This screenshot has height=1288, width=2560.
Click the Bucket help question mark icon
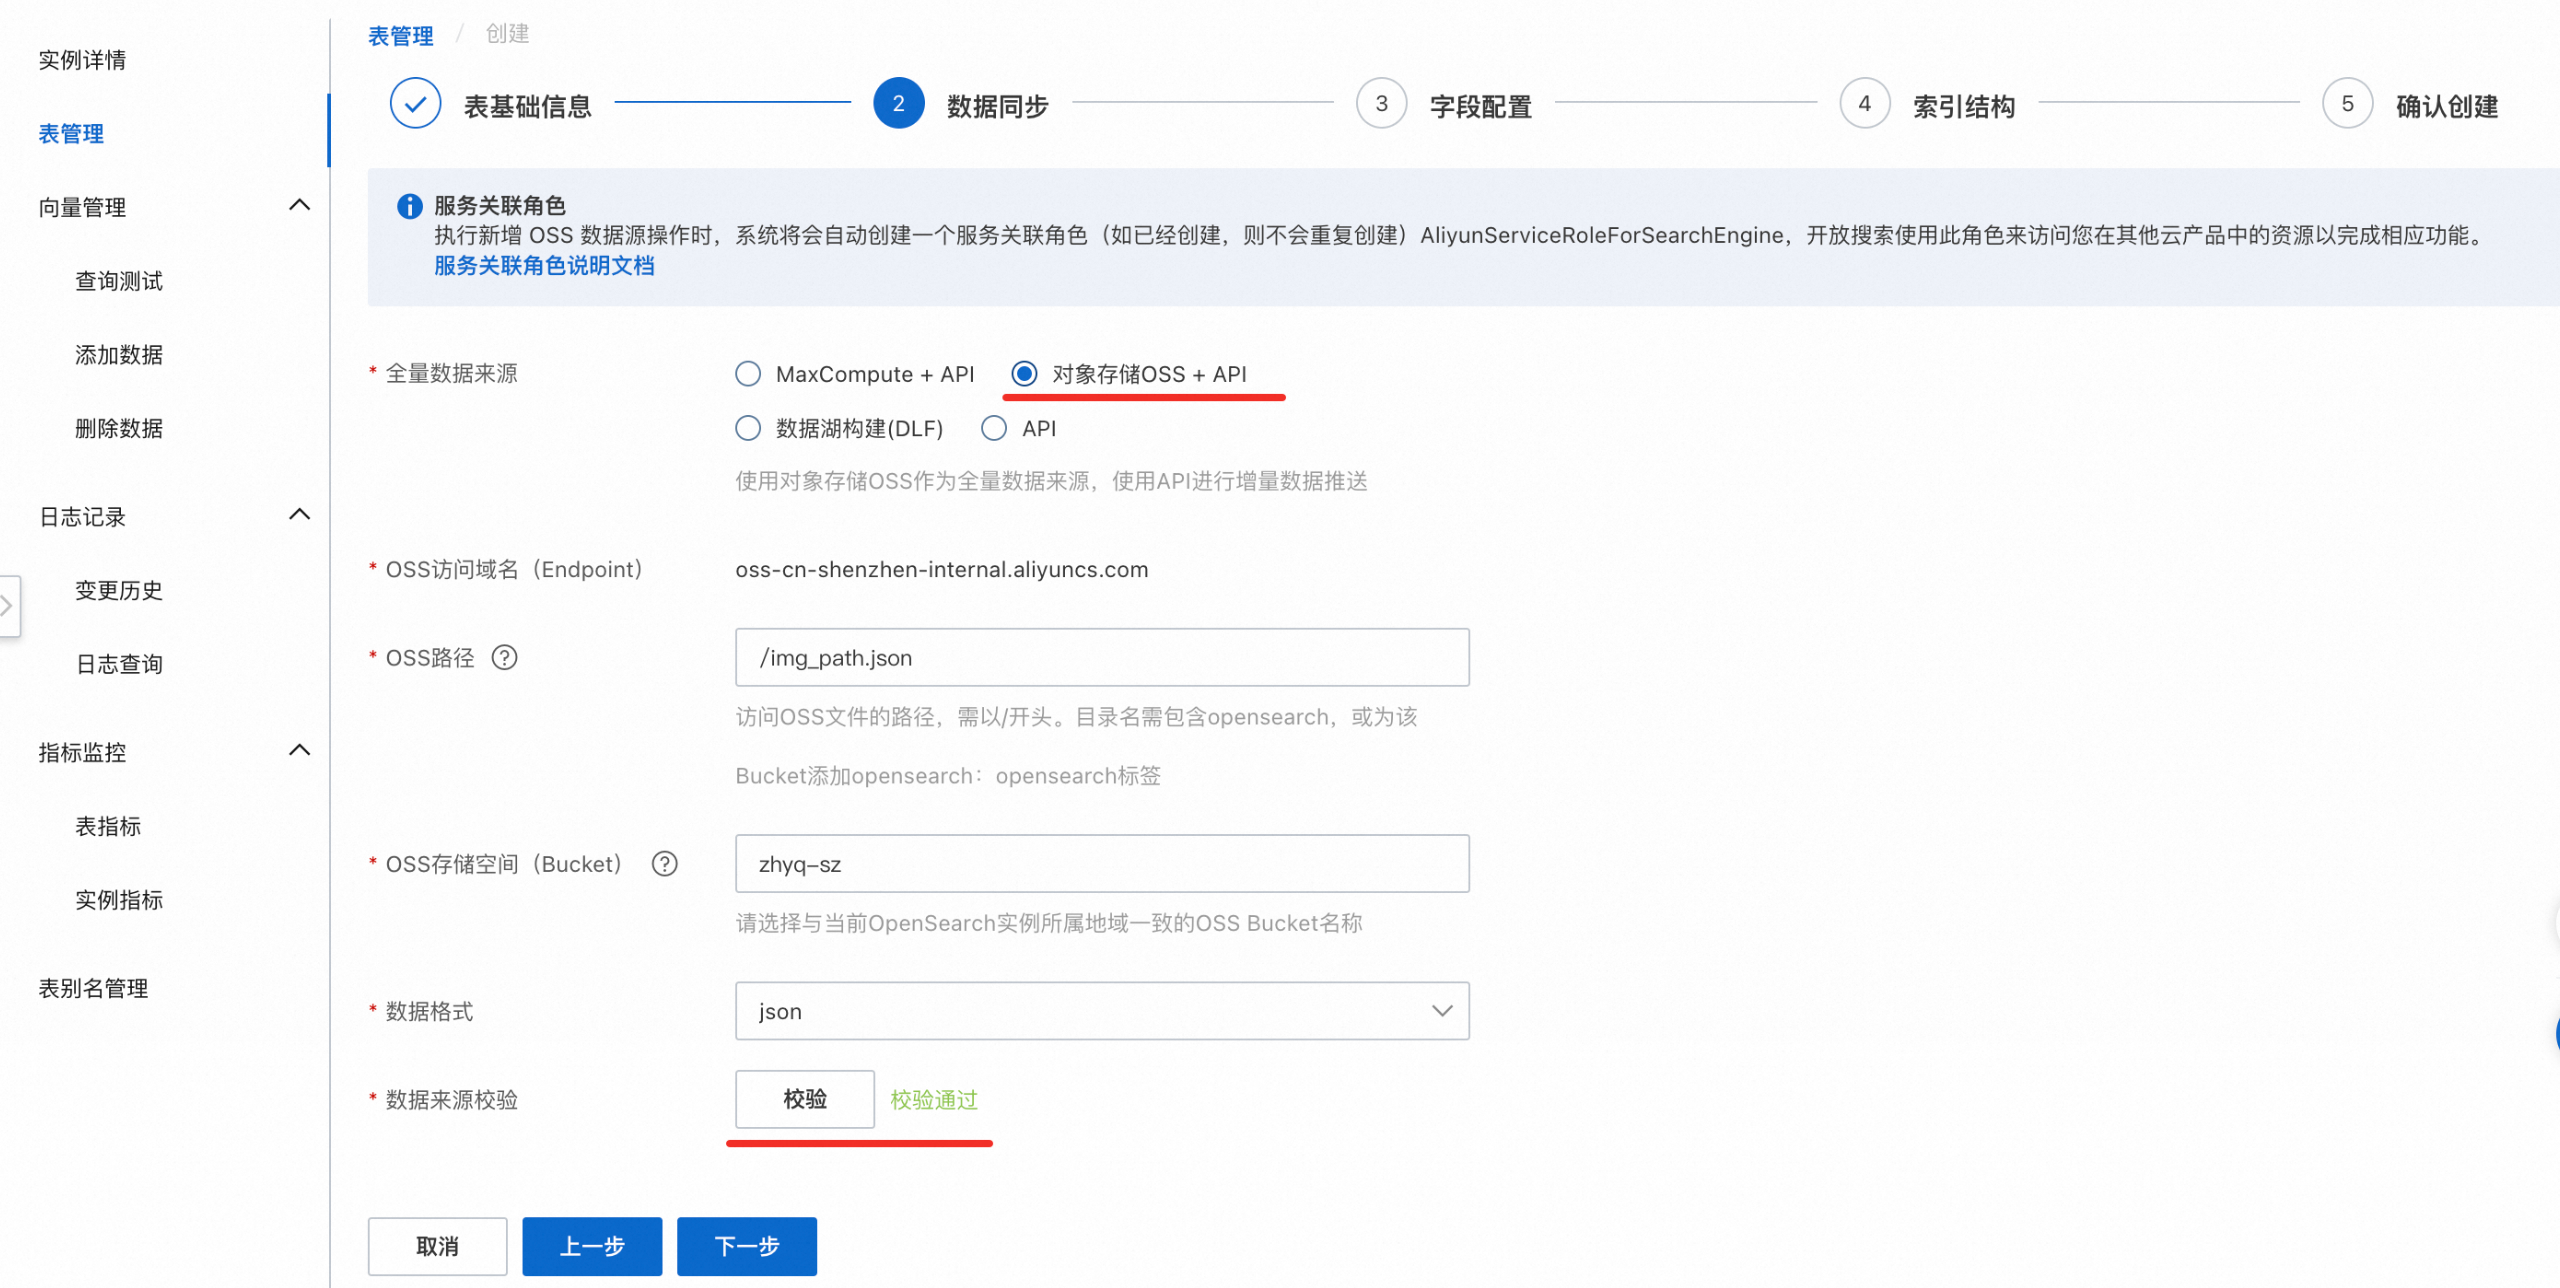tap(665, 863)
